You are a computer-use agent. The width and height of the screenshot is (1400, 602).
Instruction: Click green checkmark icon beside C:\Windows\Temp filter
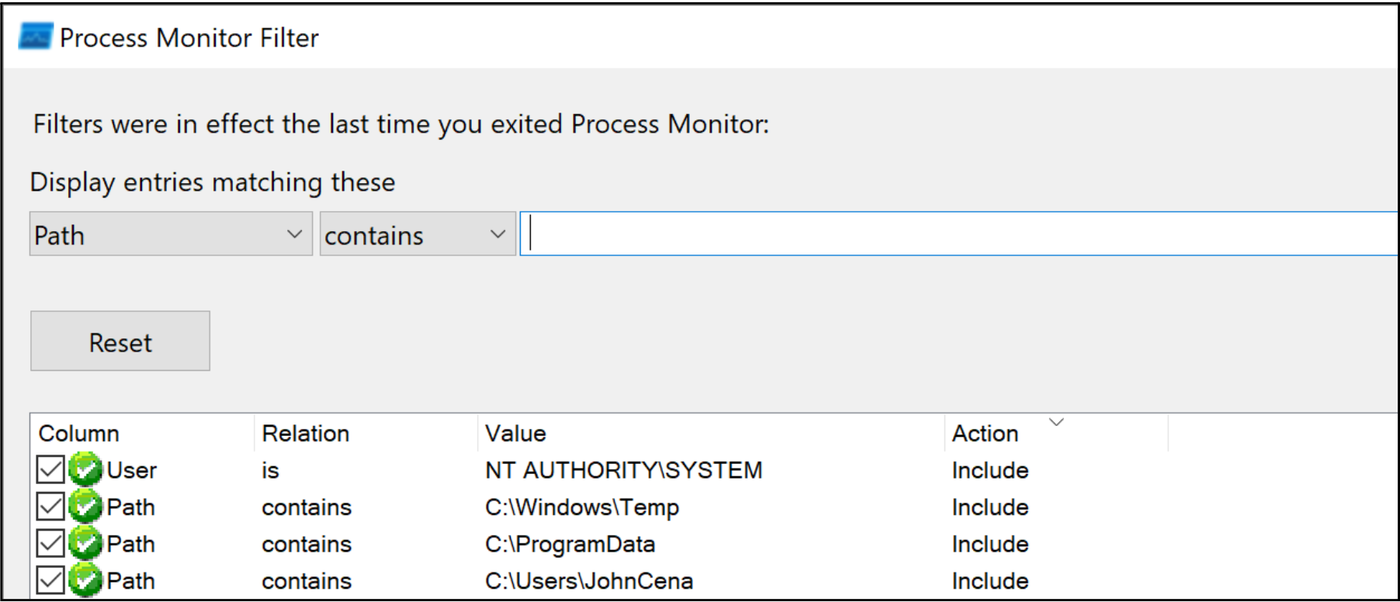click(x=86, y=507)
